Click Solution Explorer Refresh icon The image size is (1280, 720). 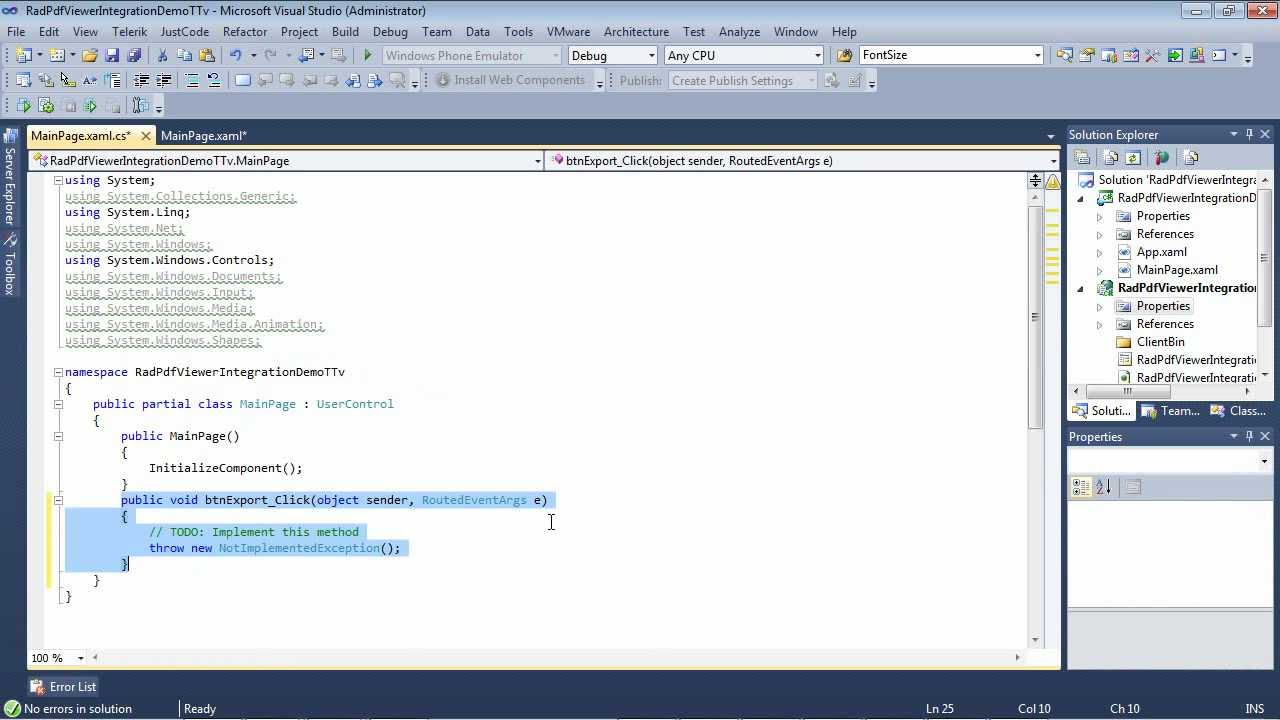pyautogui.click(x=1132, y=157)
